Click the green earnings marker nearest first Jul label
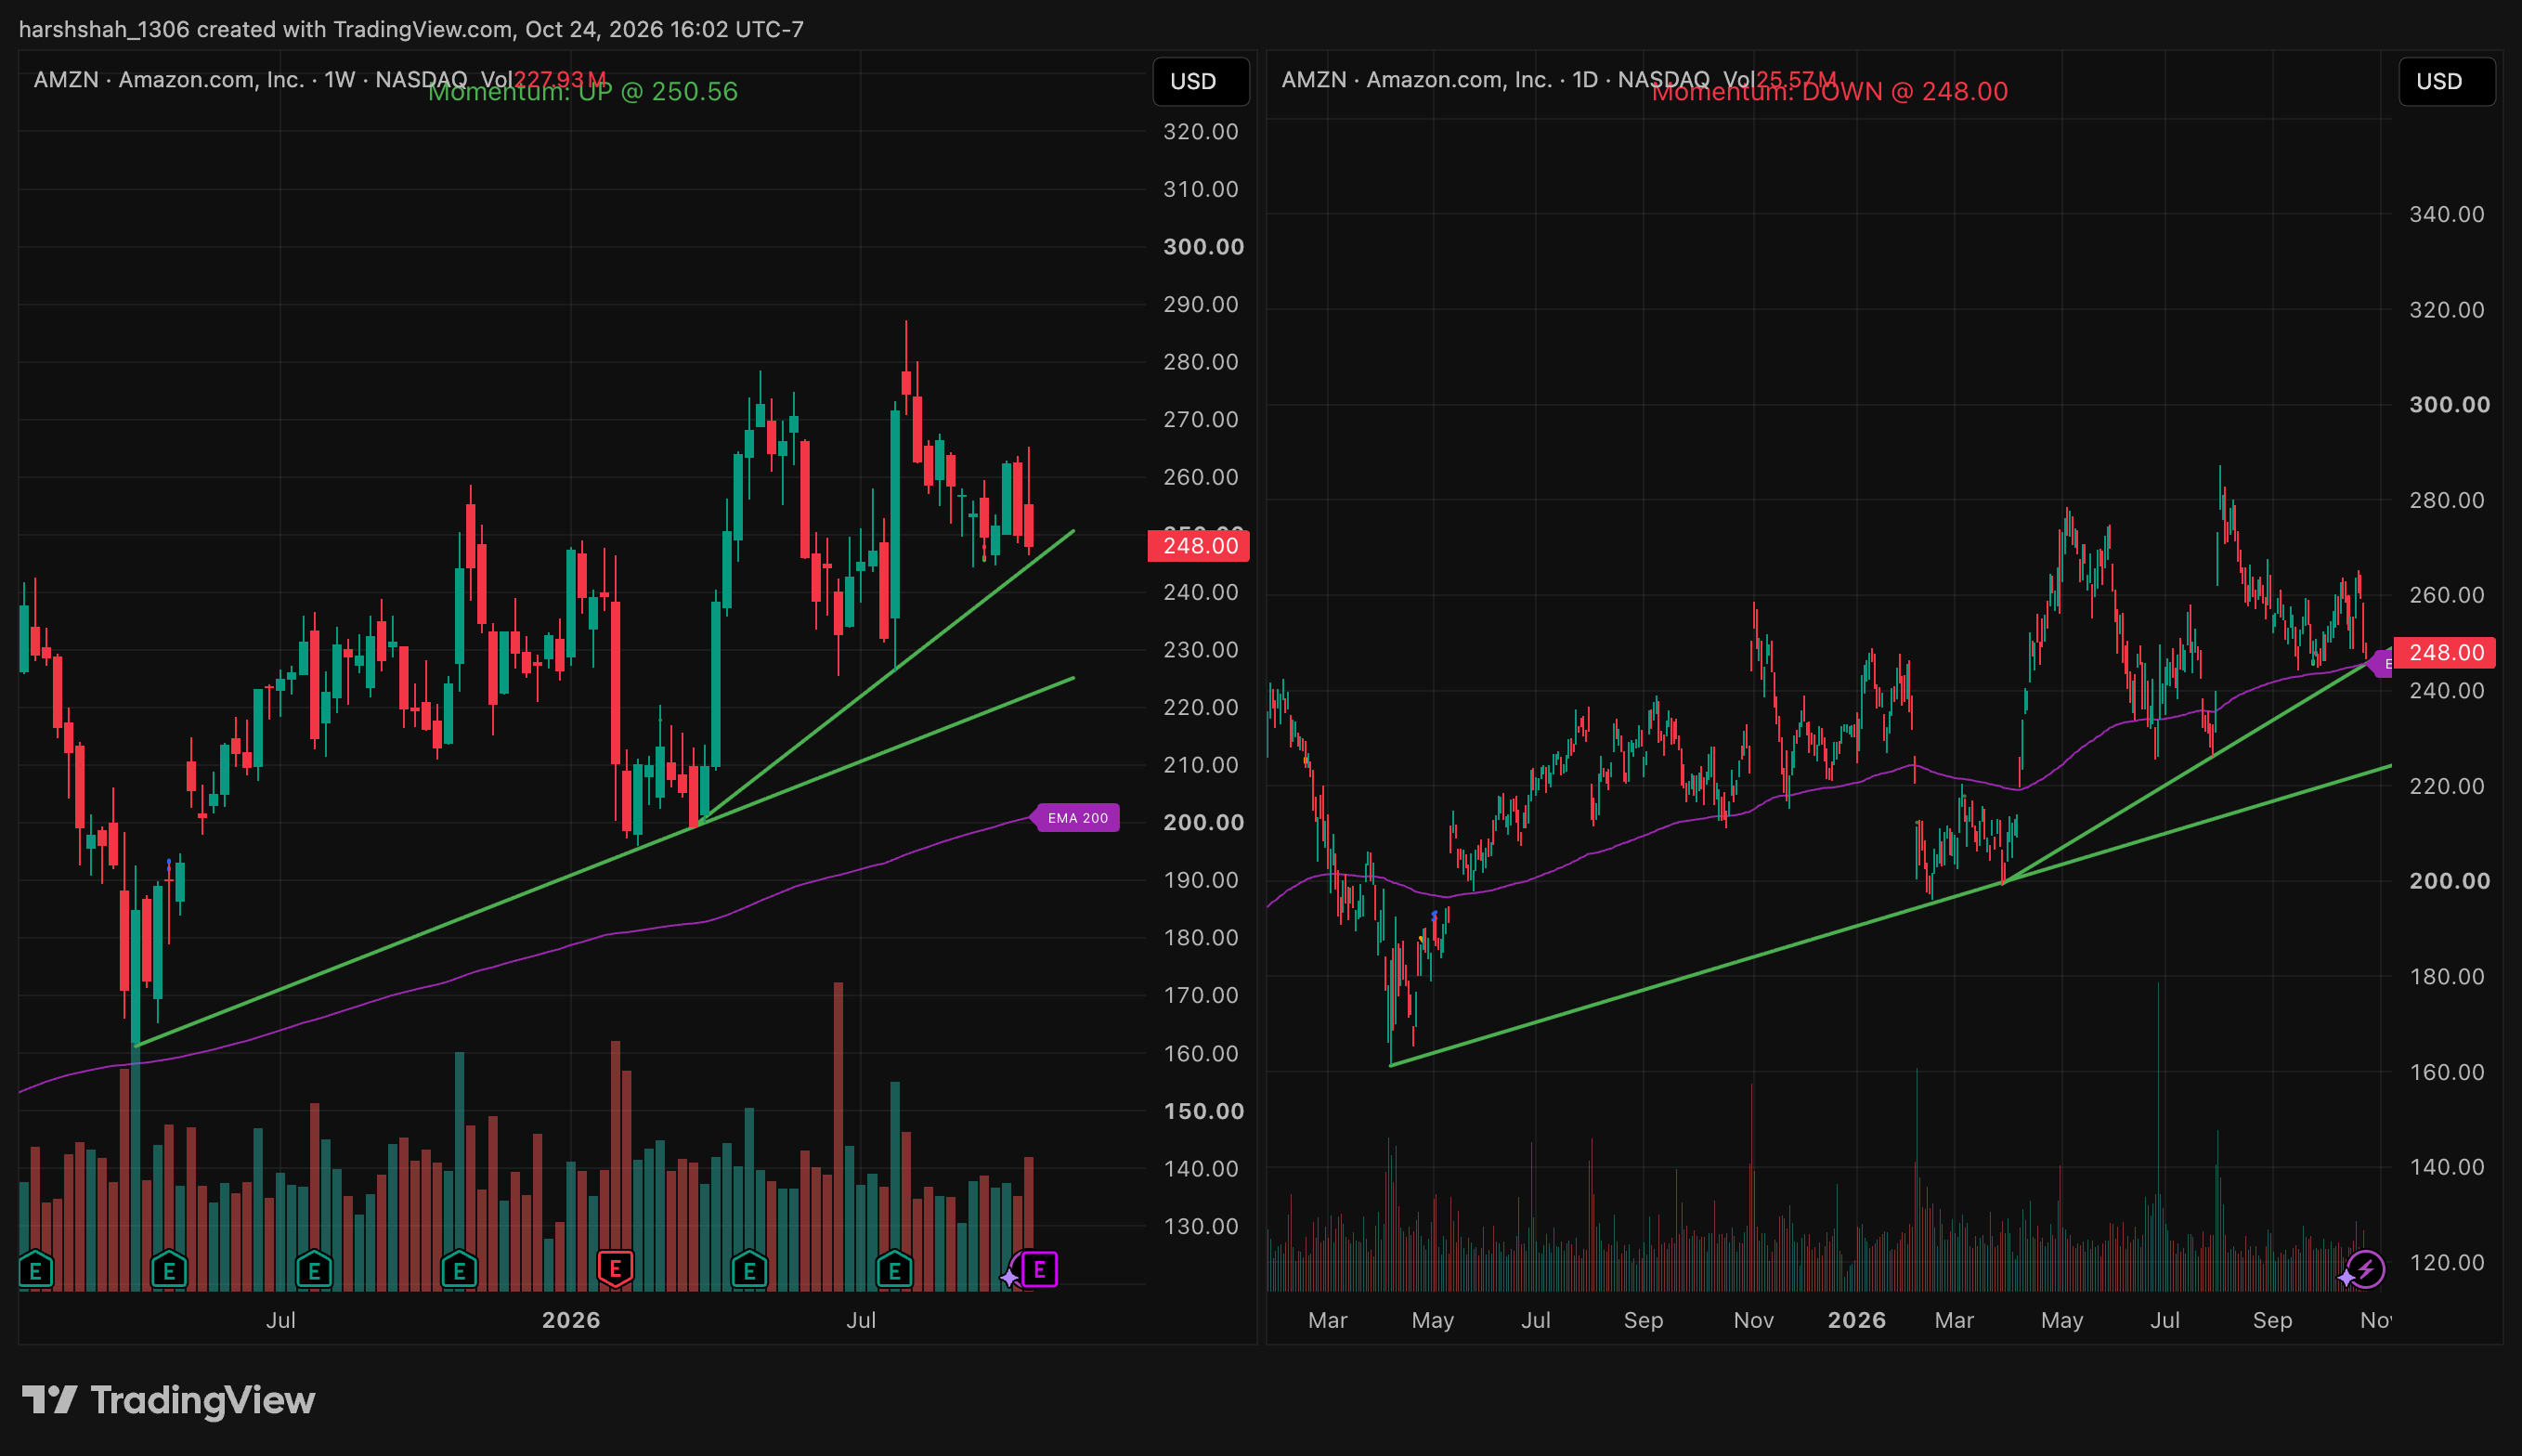Viewport: 2522px width, 1456px height. click(x=314, y=1270)
